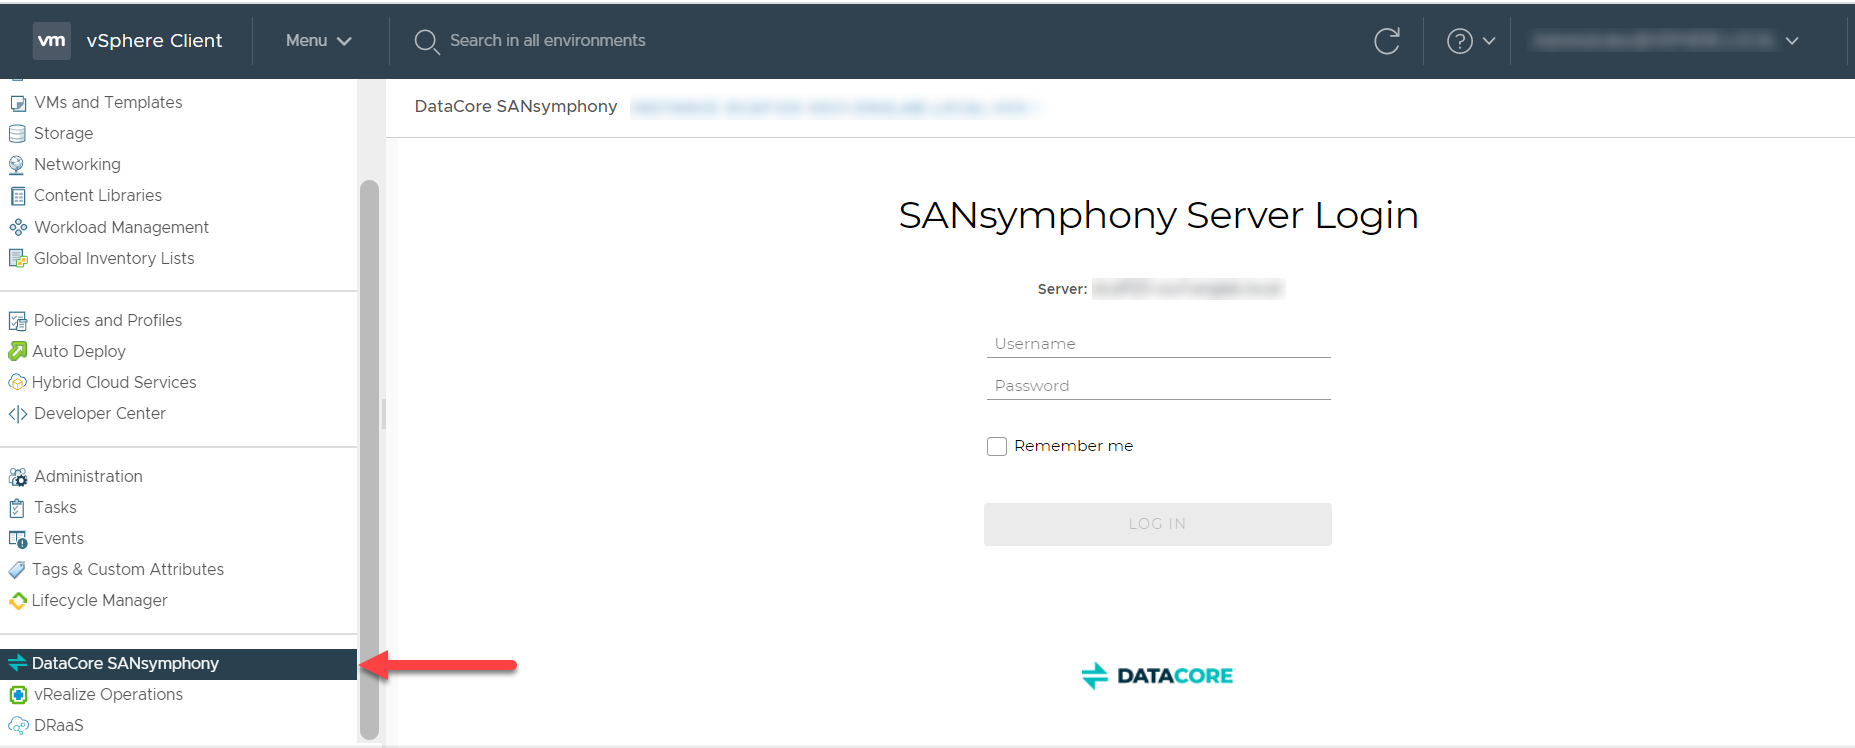Click the search magnifier icon
Viewport: 1855px width, 748px height.
click(427, 41)
